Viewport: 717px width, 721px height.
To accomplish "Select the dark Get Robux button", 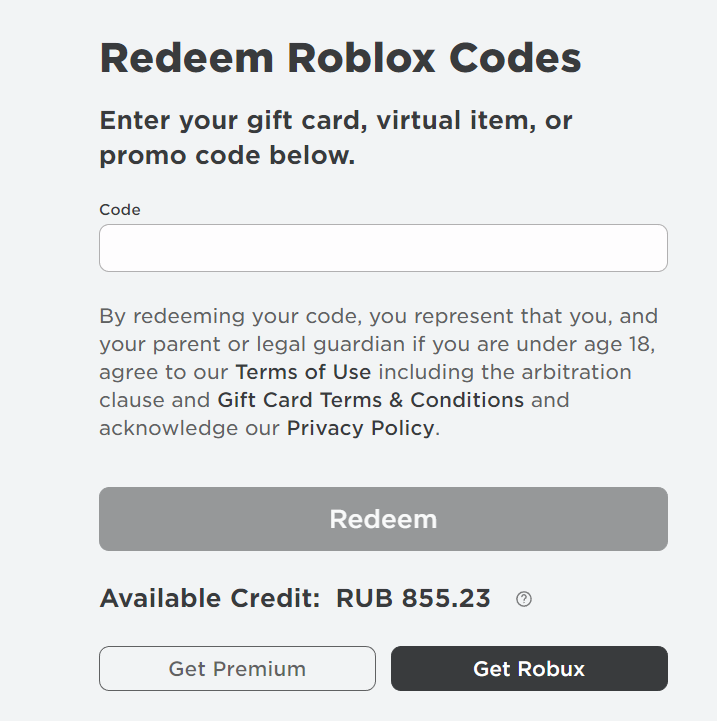I will tap(529, 669).
